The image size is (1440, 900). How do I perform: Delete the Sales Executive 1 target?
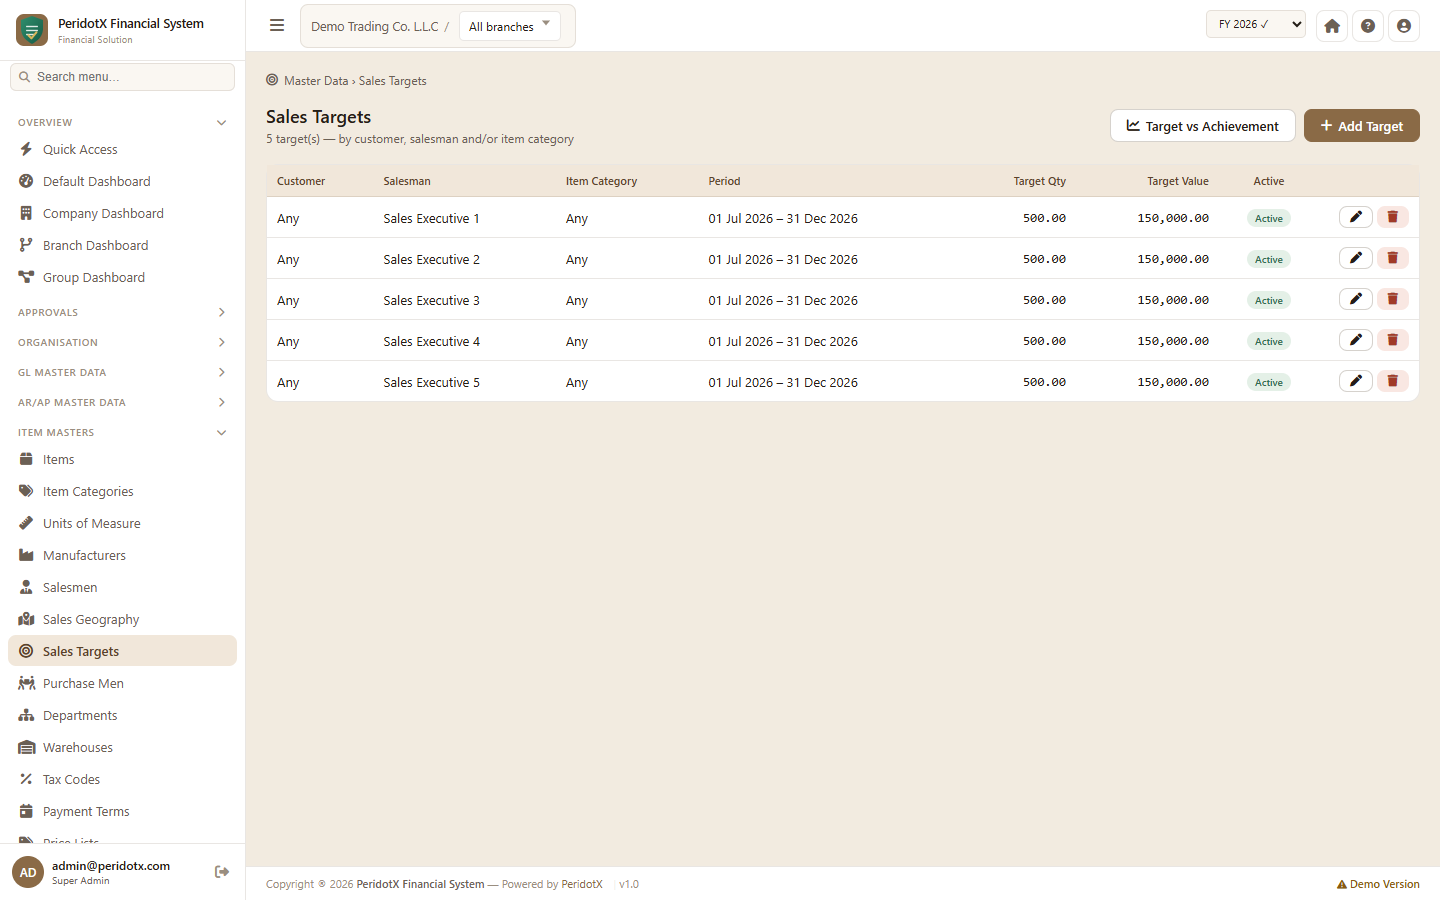(x=1392, y=217)
